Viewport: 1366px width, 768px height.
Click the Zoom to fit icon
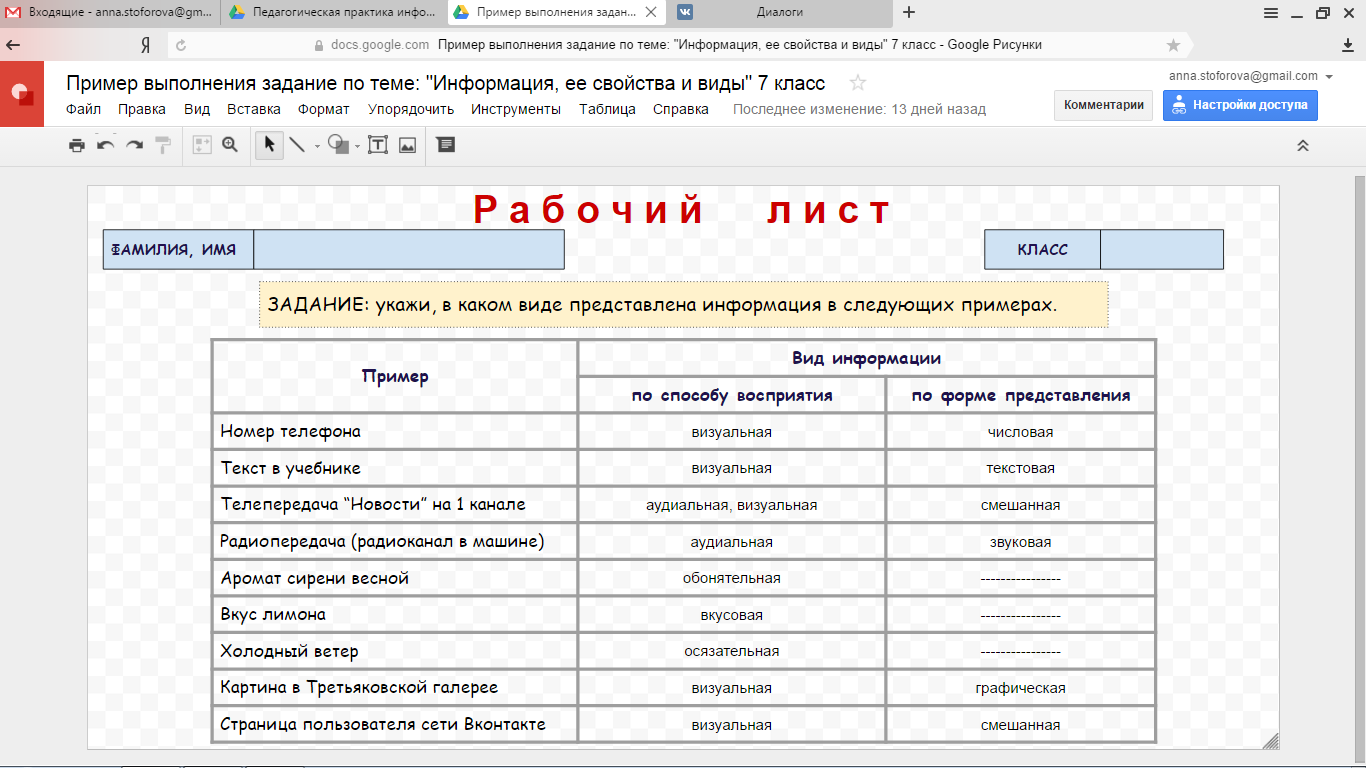click(x=202, y=145)
